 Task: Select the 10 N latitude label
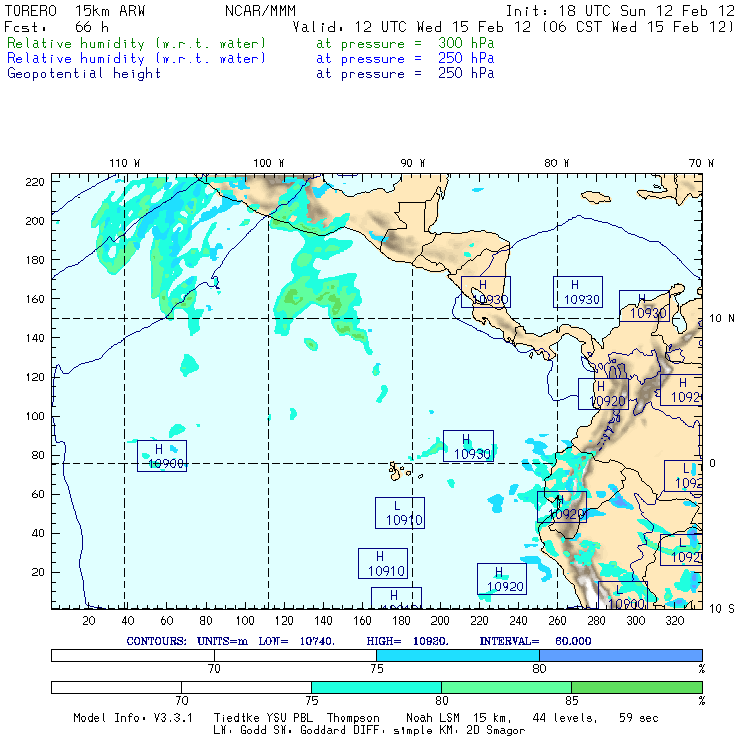point(720,318)
